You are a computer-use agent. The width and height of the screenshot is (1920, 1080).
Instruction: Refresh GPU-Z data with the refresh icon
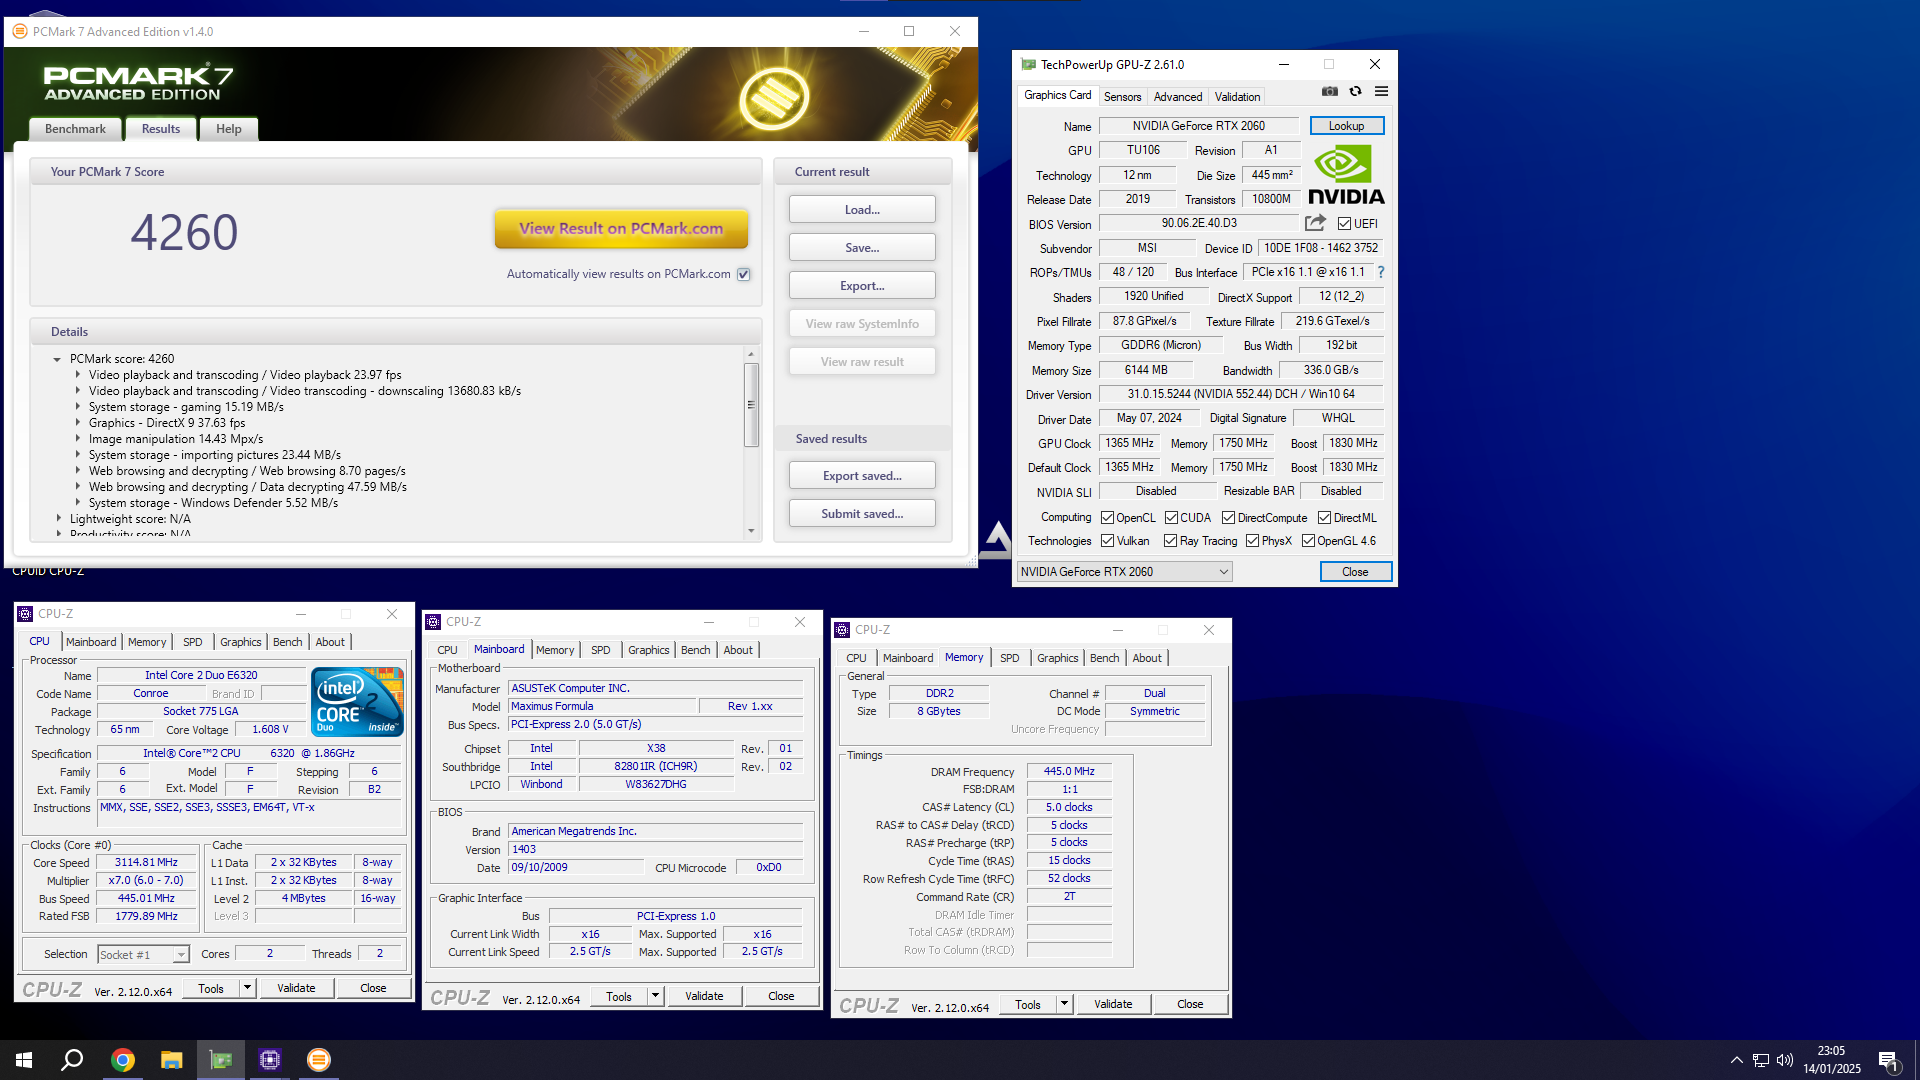click(x=1355, y=91)
